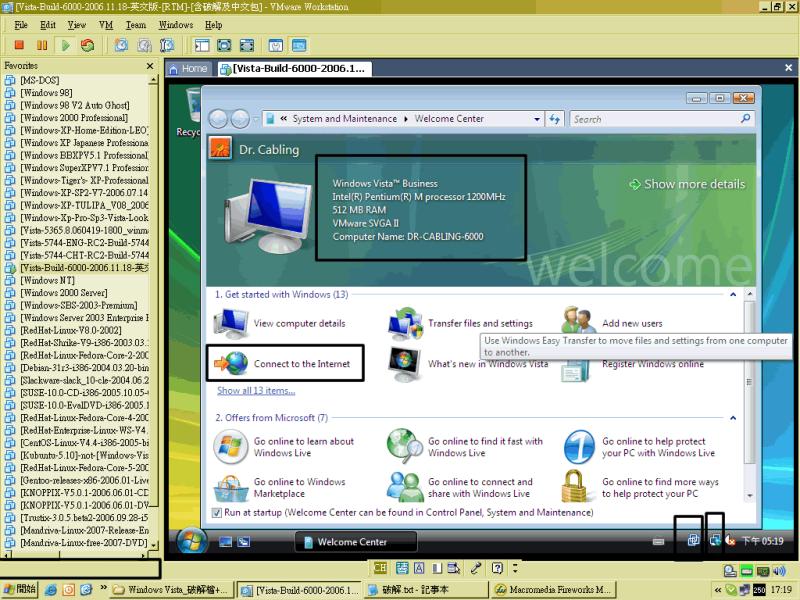The width and height of the screenshot is (800, 600).
Task: Reset the virtual machine using the reset icon
Action: 88,45
